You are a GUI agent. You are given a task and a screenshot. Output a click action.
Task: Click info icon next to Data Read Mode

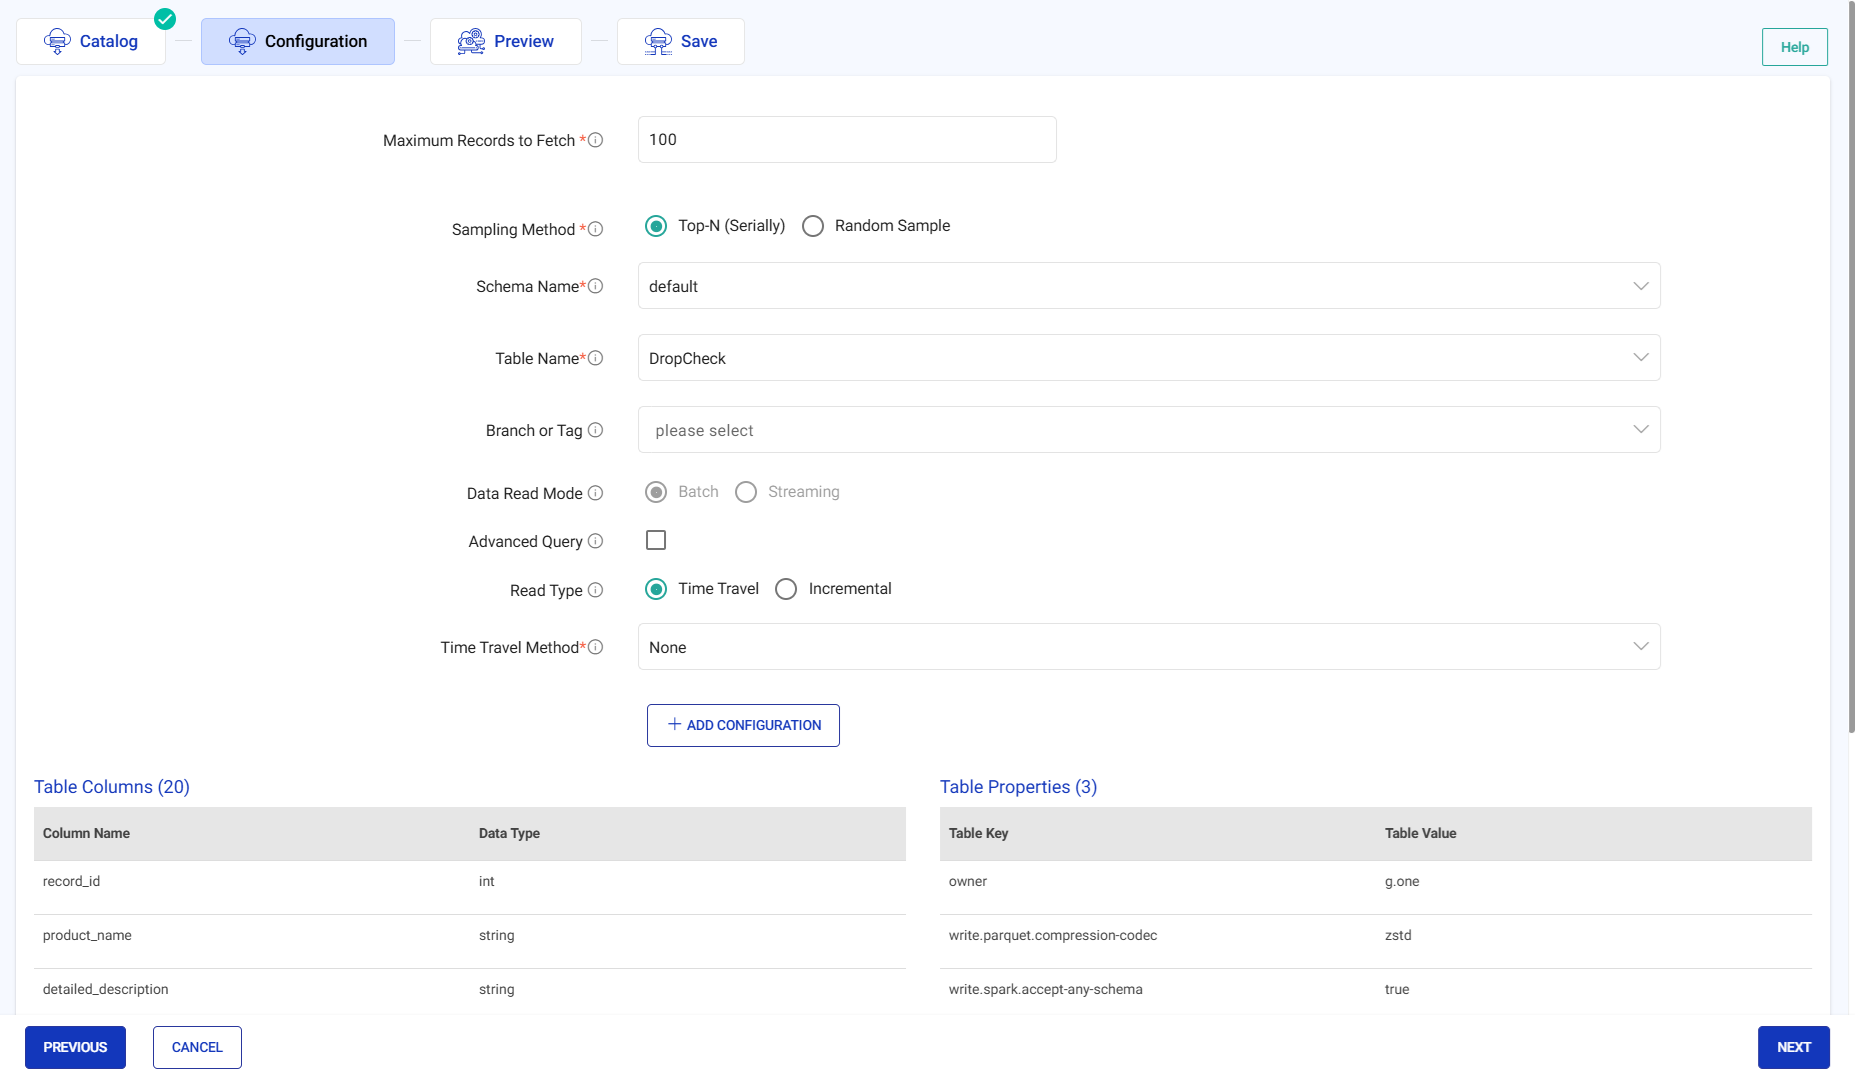[595, 493]
